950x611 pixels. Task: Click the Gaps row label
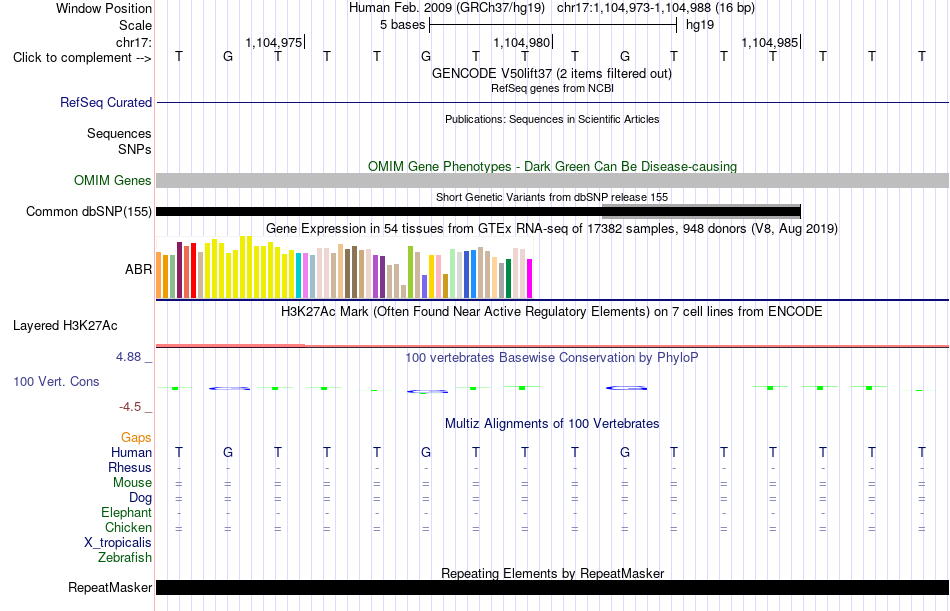coord(136,438)
